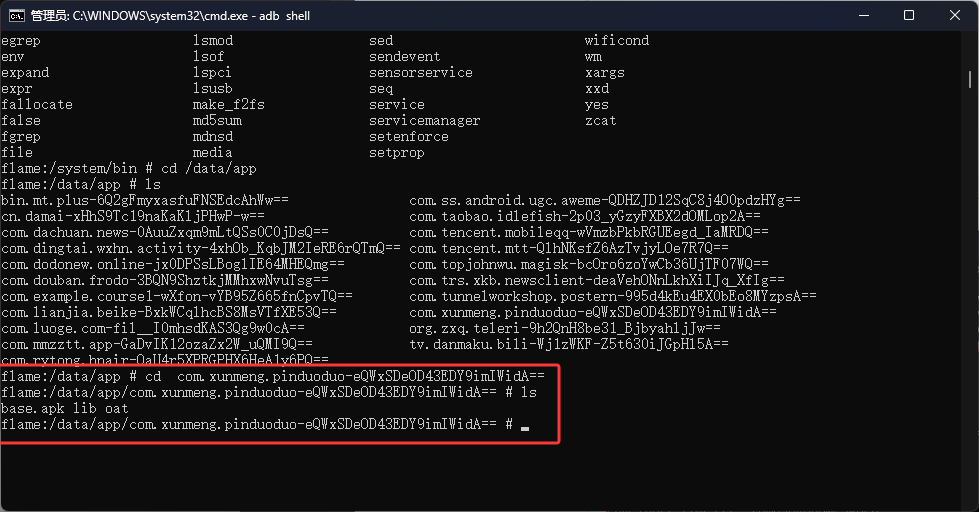Click 'wificond' in the command list

[x=617, y=41]
